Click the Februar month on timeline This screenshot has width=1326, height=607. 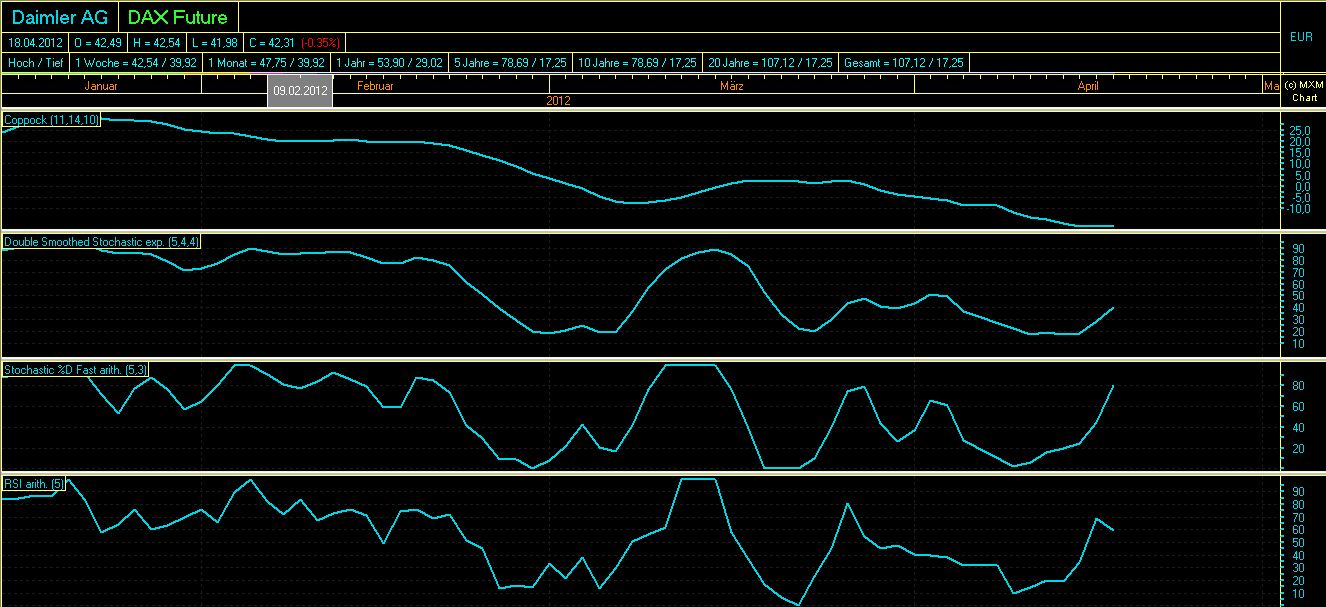(376, 86)
